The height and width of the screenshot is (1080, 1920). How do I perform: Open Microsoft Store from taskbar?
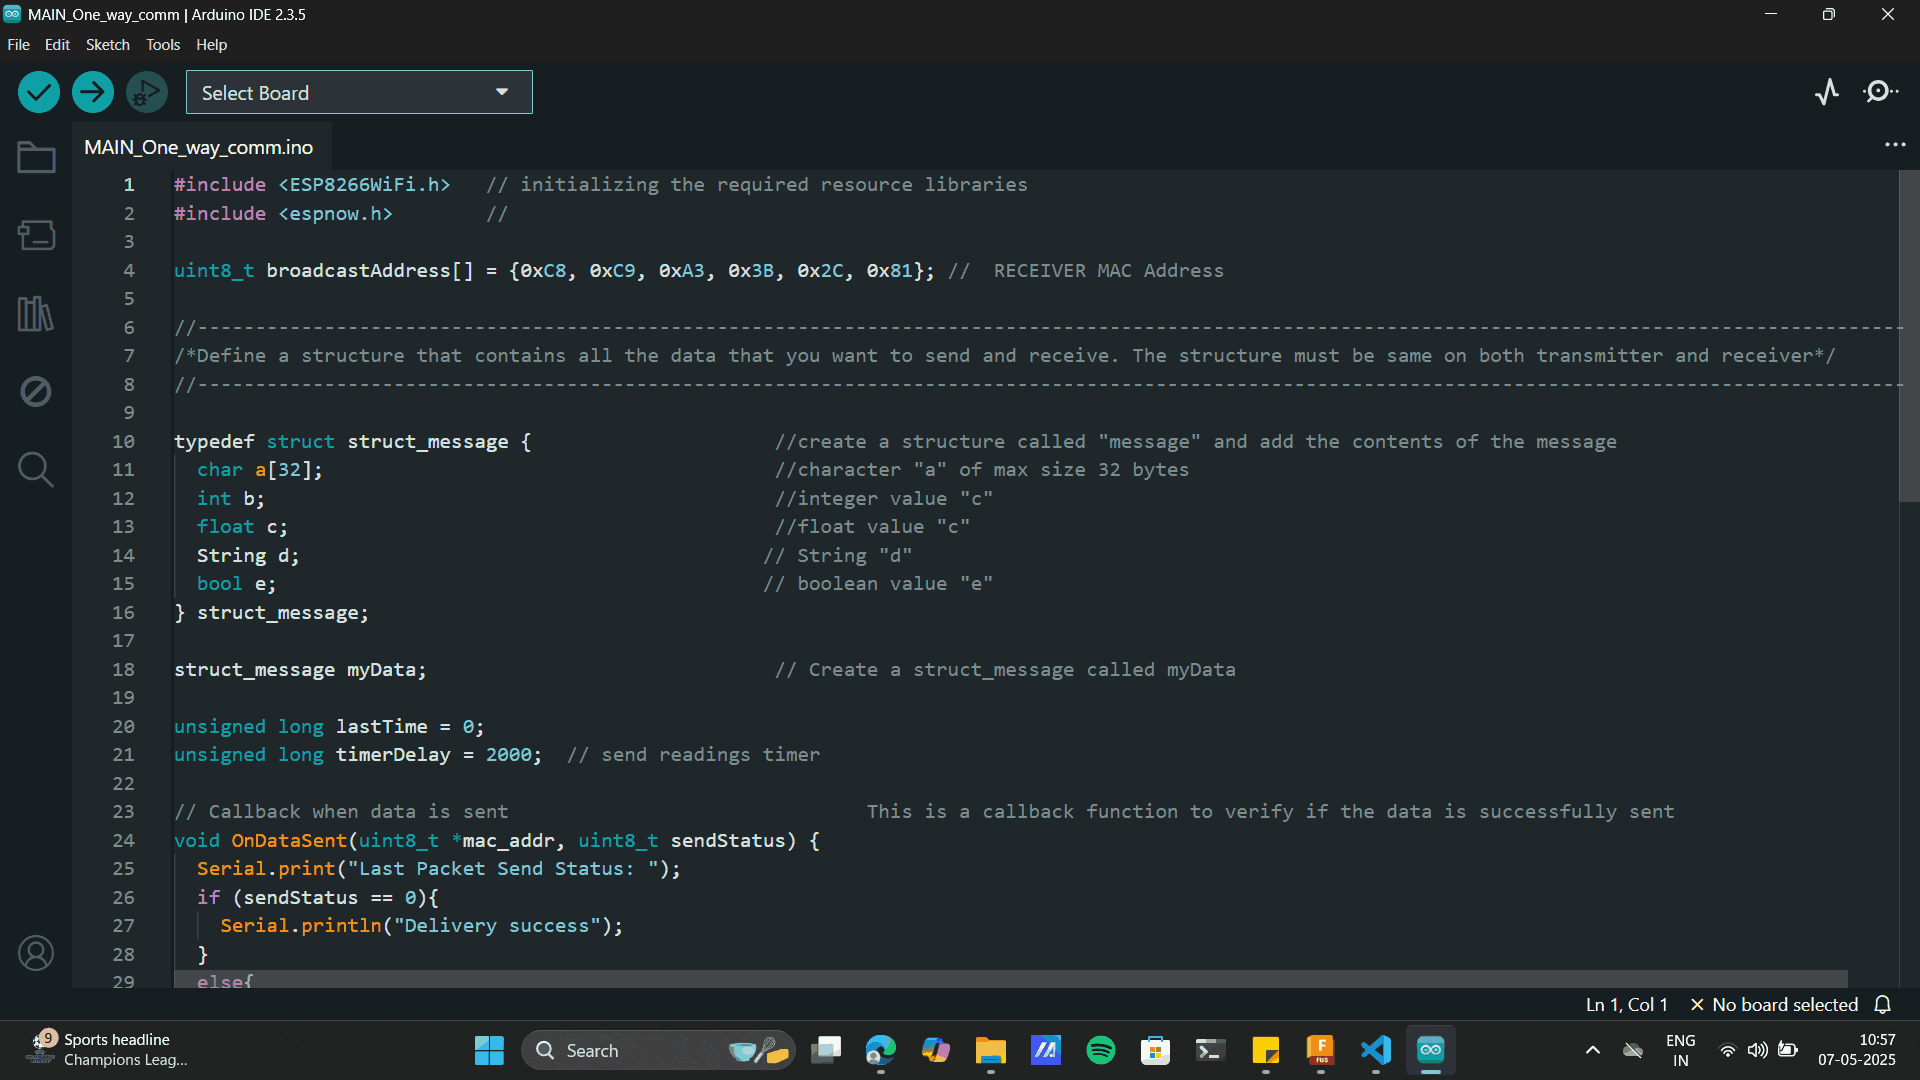tap(1156, 1050)
